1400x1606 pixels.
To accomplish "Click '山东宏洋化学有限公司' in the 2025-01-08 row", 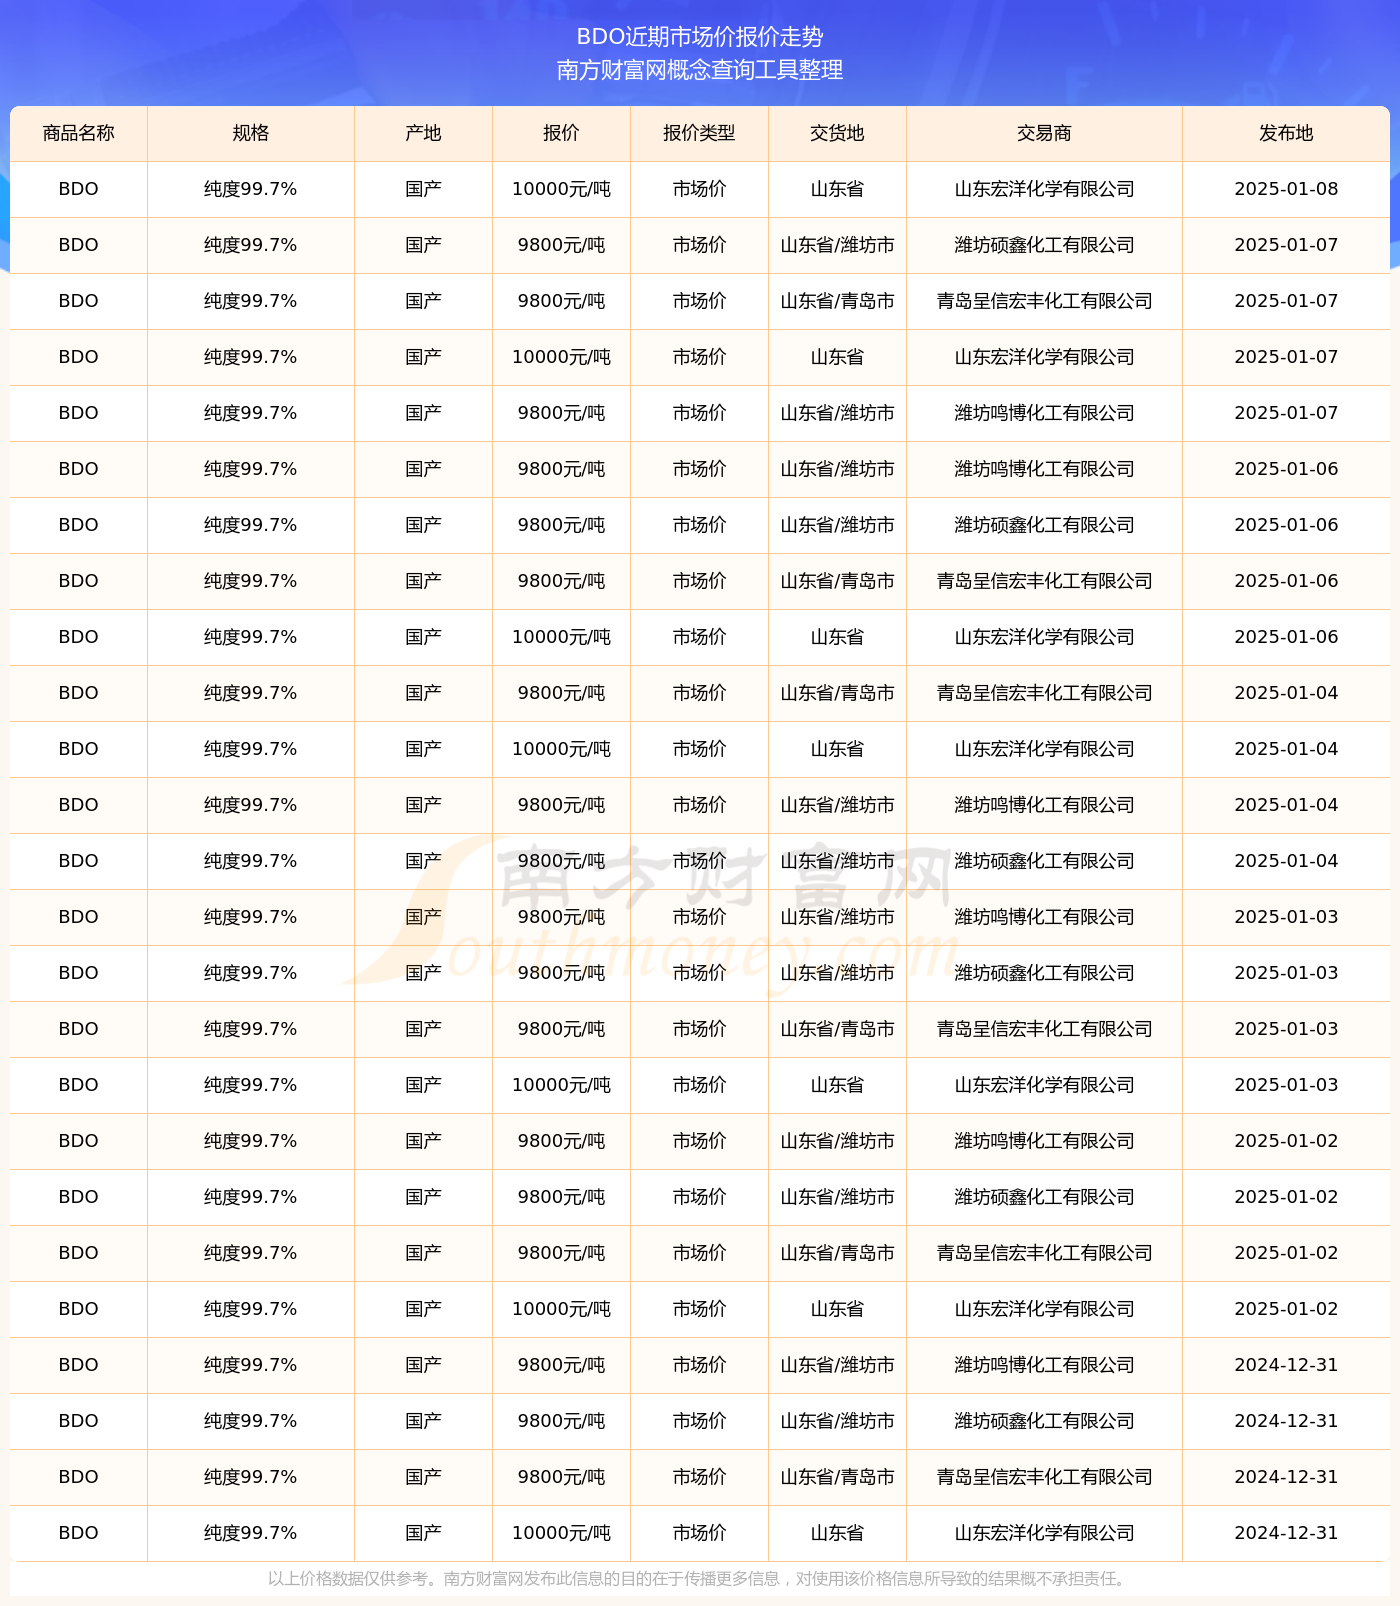I will coord(1044,189).
